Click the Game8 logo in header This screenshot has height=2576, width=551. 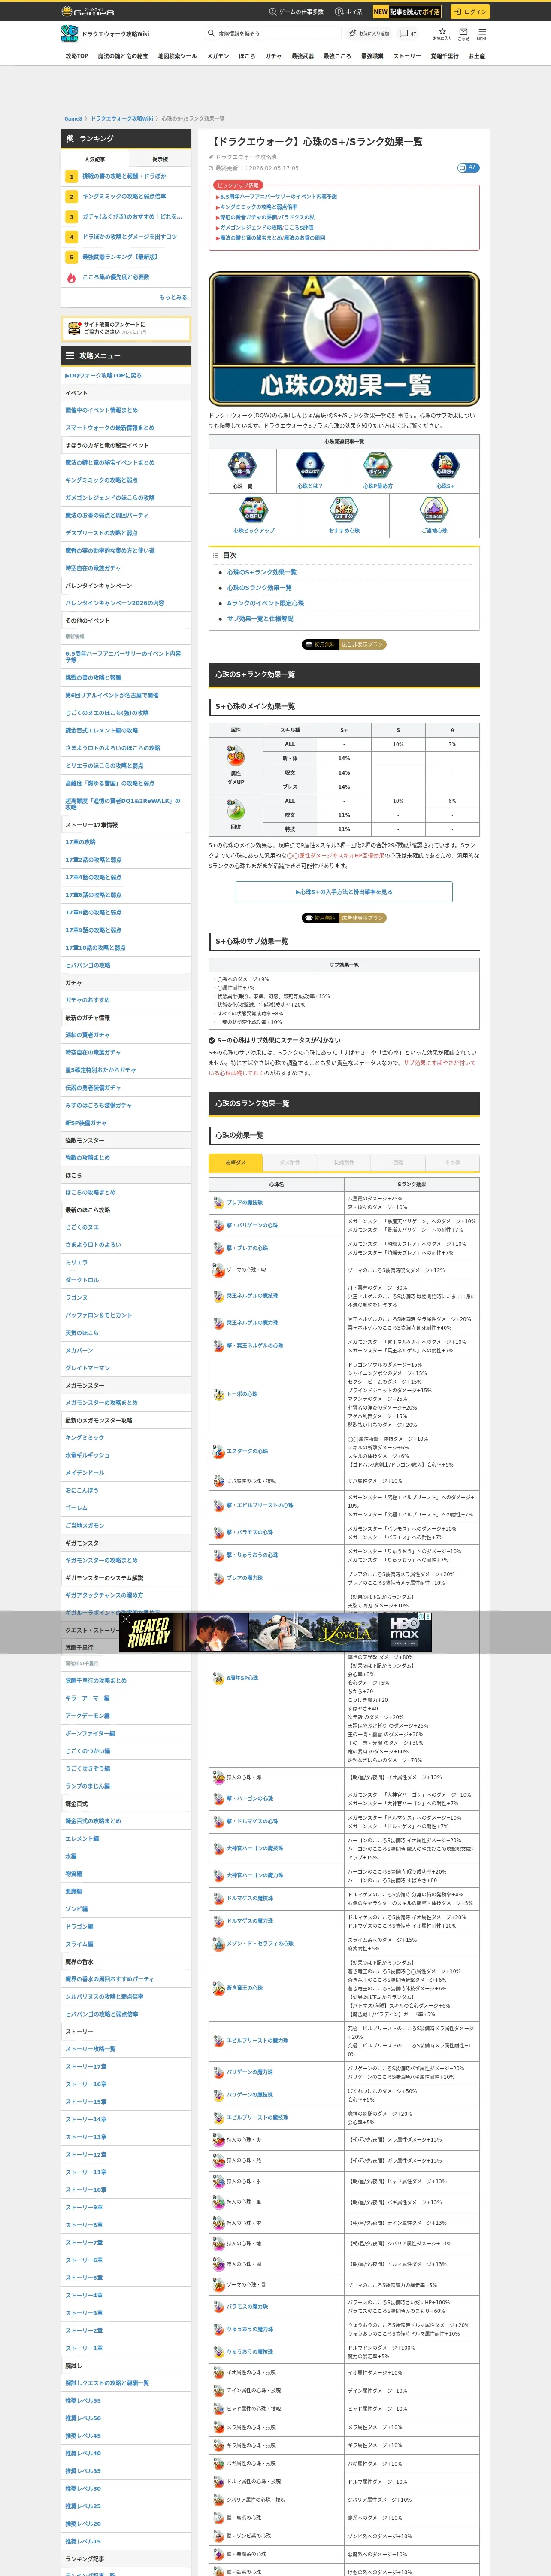pos(88,11)
